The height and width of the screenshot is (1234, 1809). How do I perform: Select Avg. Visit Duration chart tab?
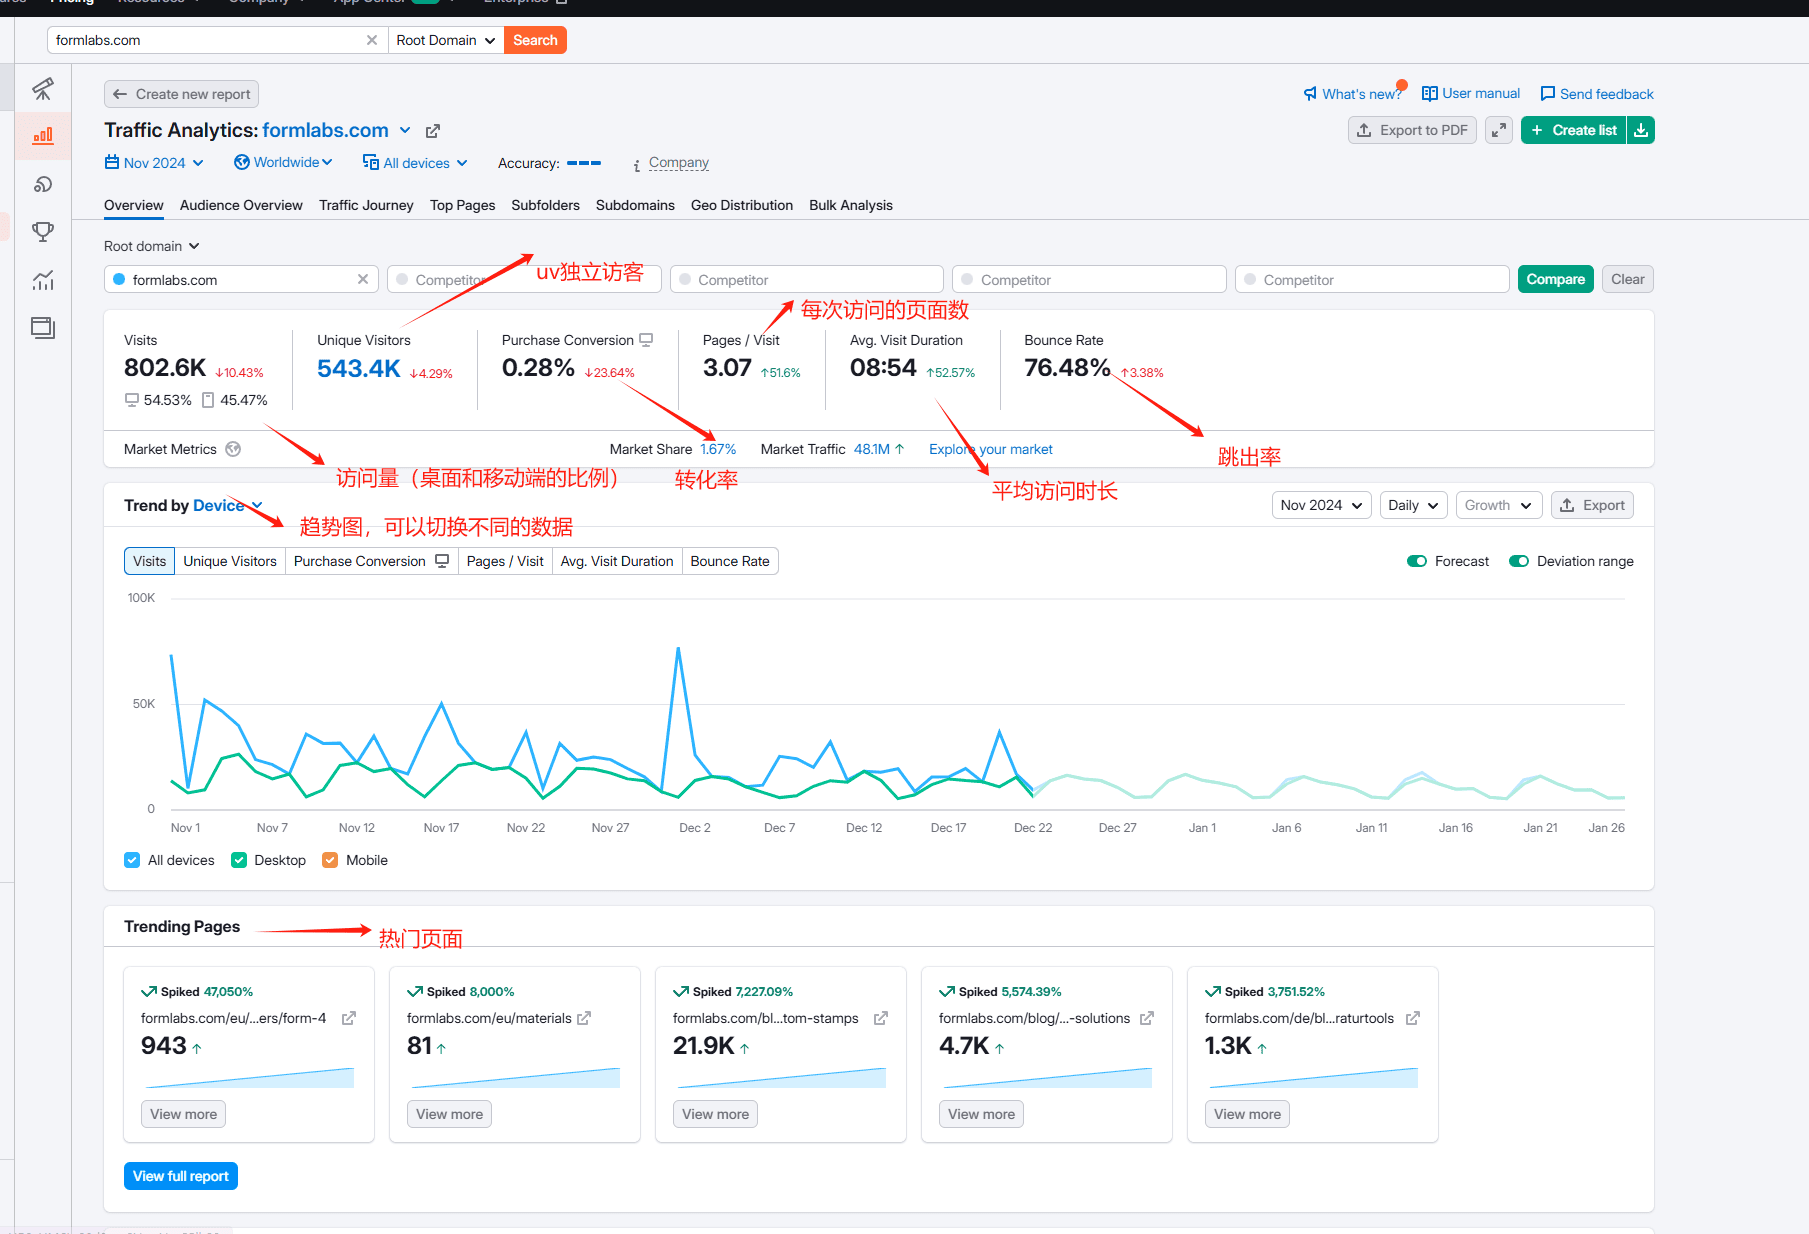(x=617, y=561)
